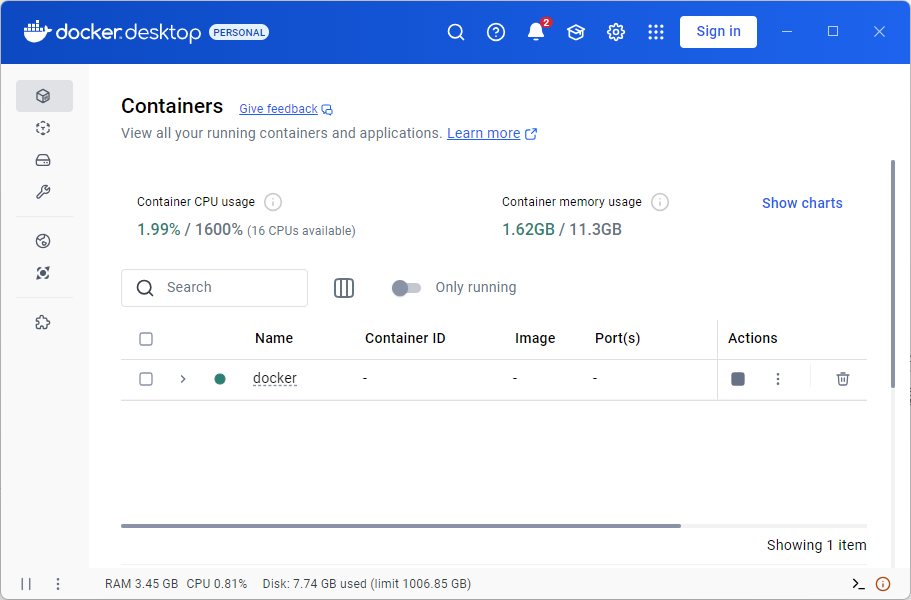Click the search magnifier in header
Viewport: 911px width, 600px height.
pos(456,32)
